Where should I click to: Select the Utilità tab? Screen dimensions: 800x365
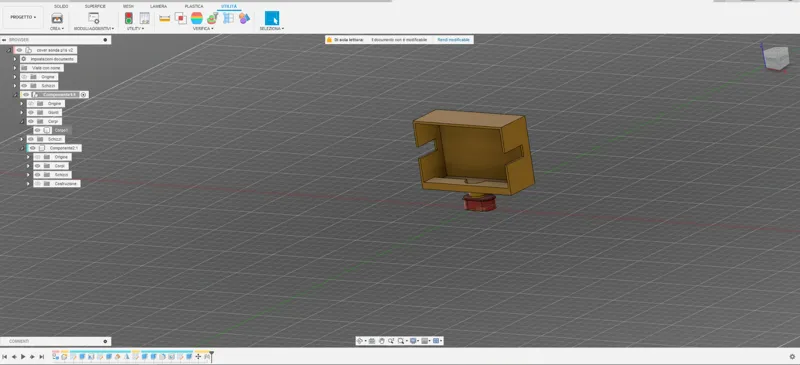coord(229,6)
